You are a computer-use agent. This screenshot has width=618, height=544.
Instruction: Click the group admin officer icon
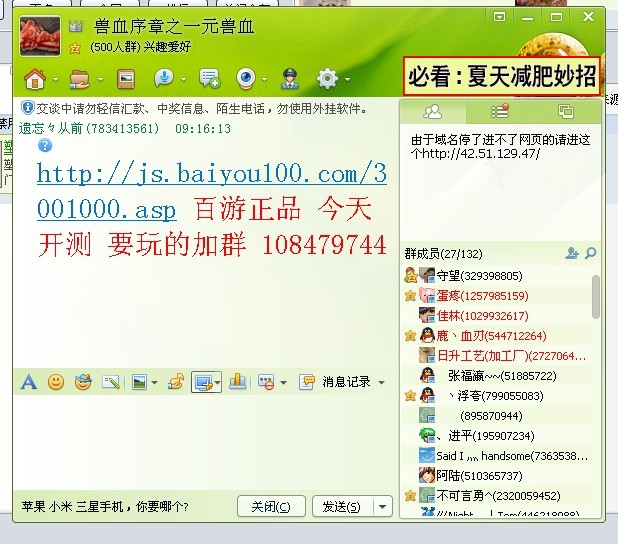(x=289, y=78)
